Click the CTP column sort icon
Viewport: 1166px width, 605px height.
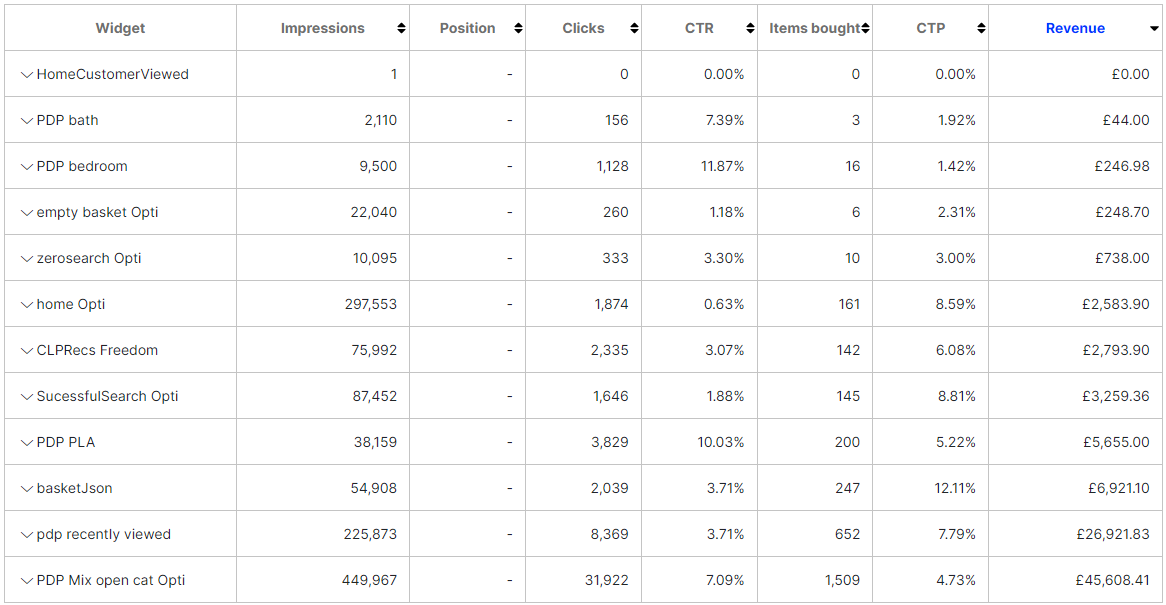click(981, 29)
